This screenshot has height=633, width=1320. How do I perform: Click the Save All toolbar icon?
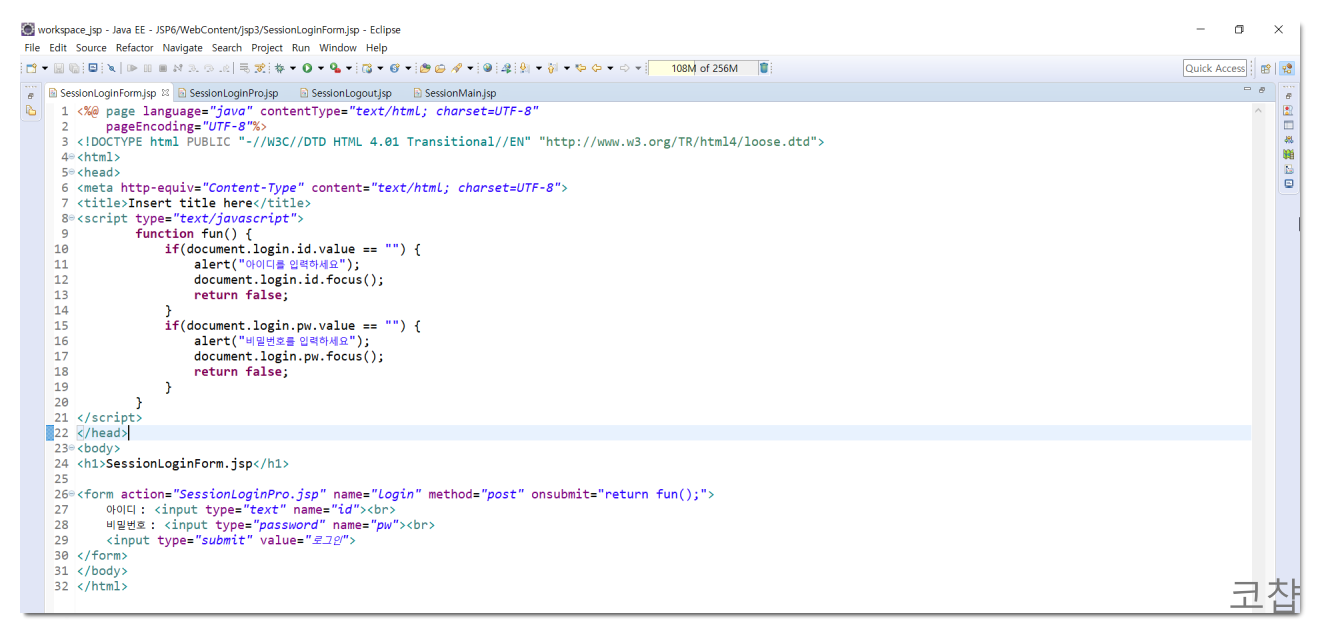click(x=74, y=68)
